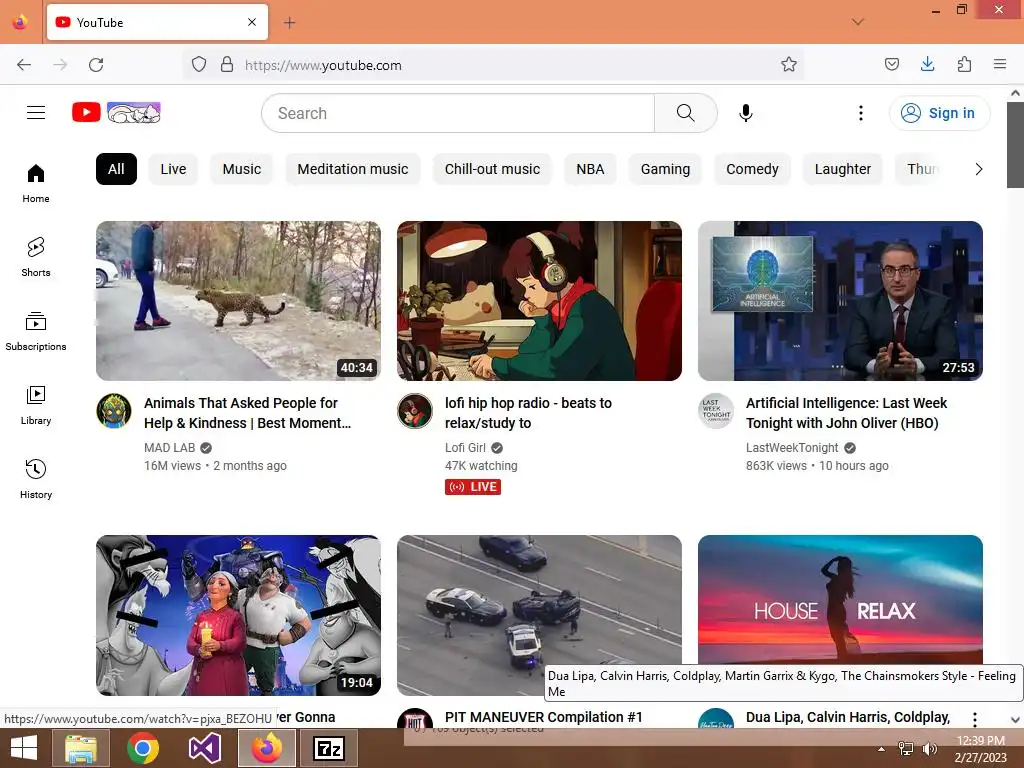Reload the page with the refresh icon
Screen dimensions: 1024x768
pos(96,65)
